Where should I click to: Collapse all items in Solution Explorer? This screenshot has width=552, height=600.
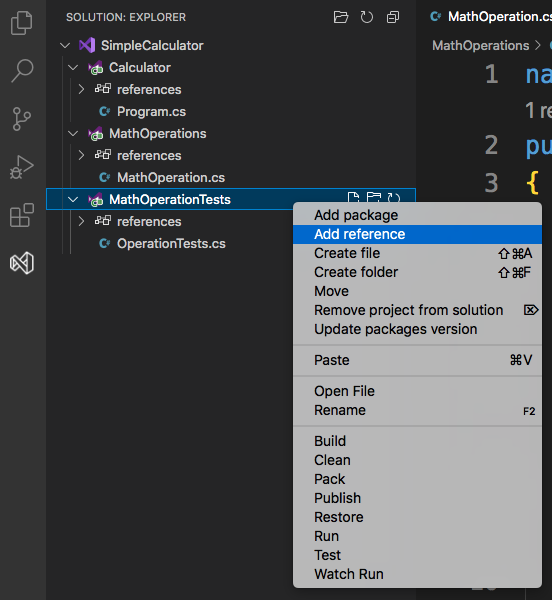click(x=393, y=17)
